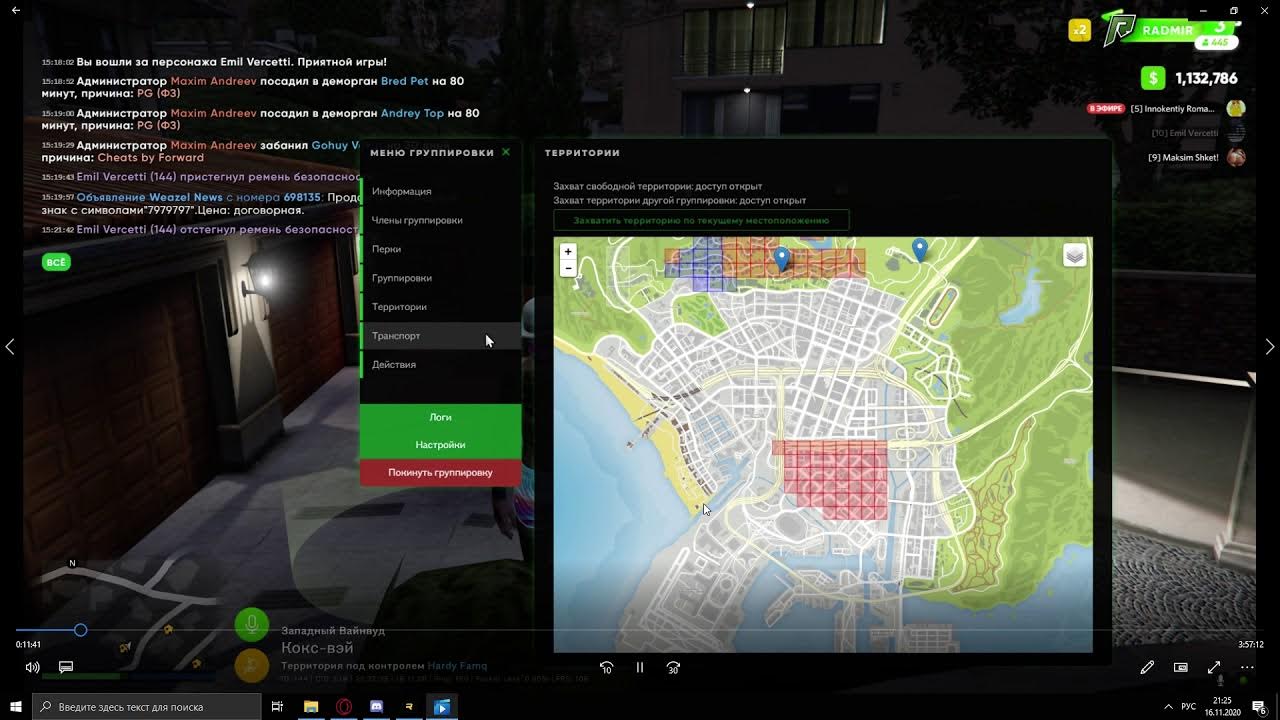Go to previous item with left arrow
Viewport: 1280px width, 720px height.
tap(10, 346)
